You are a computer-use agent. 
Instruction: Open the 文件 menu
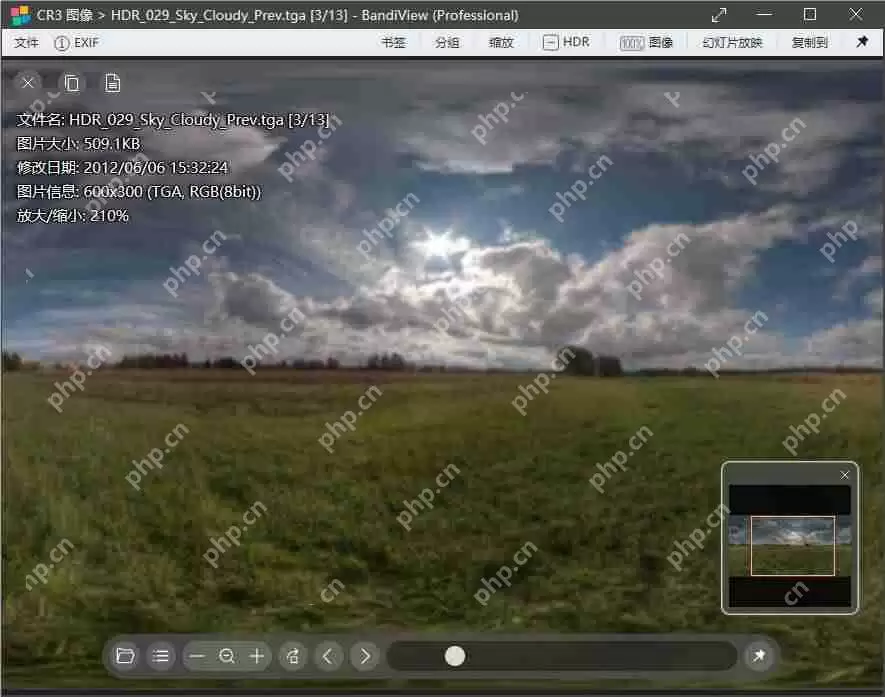tap(27, 42)
